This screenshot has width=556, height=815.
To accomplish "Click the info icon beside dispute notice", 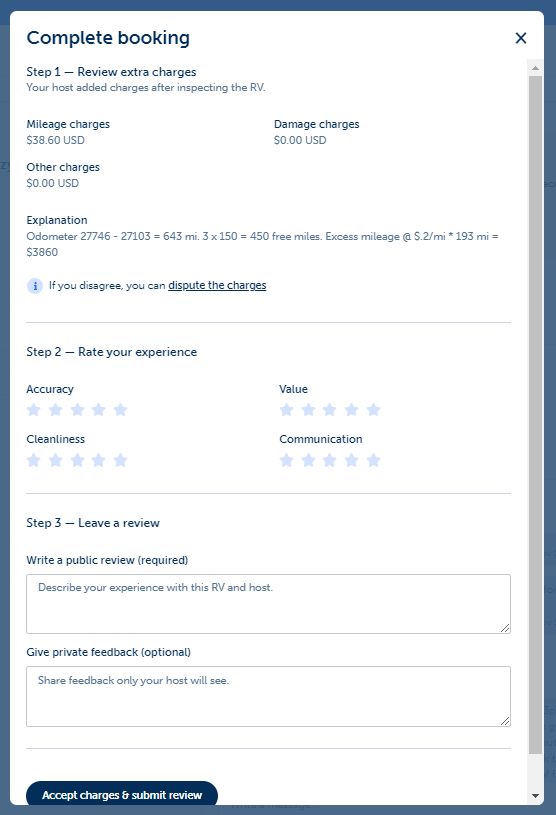I will (x=35, y=286).
